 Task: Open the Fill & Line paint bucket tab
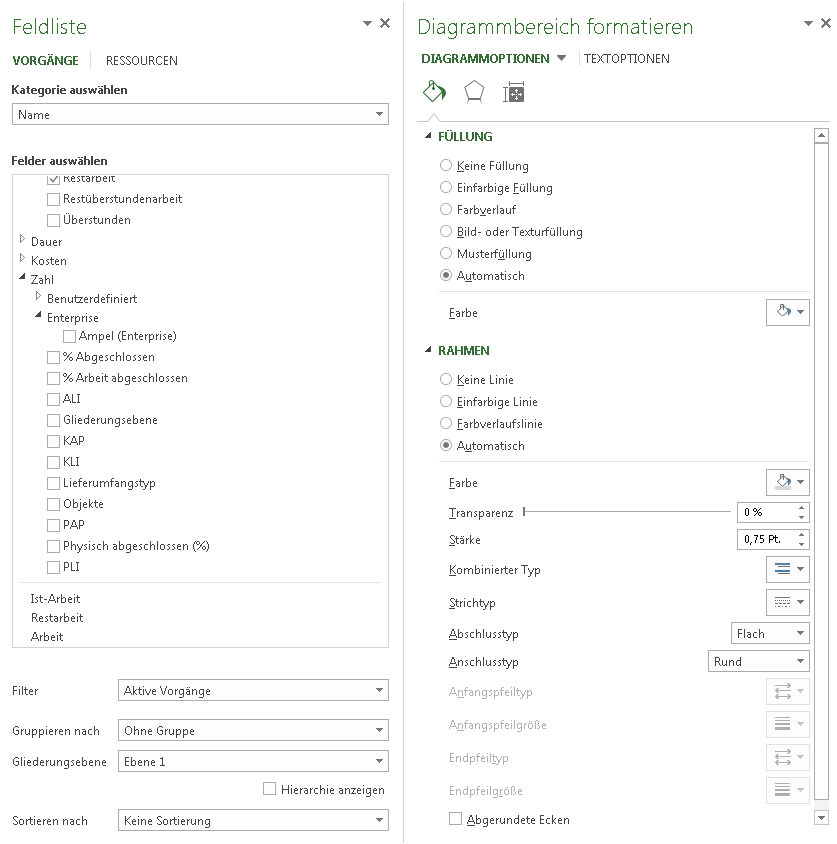point(434,92)
